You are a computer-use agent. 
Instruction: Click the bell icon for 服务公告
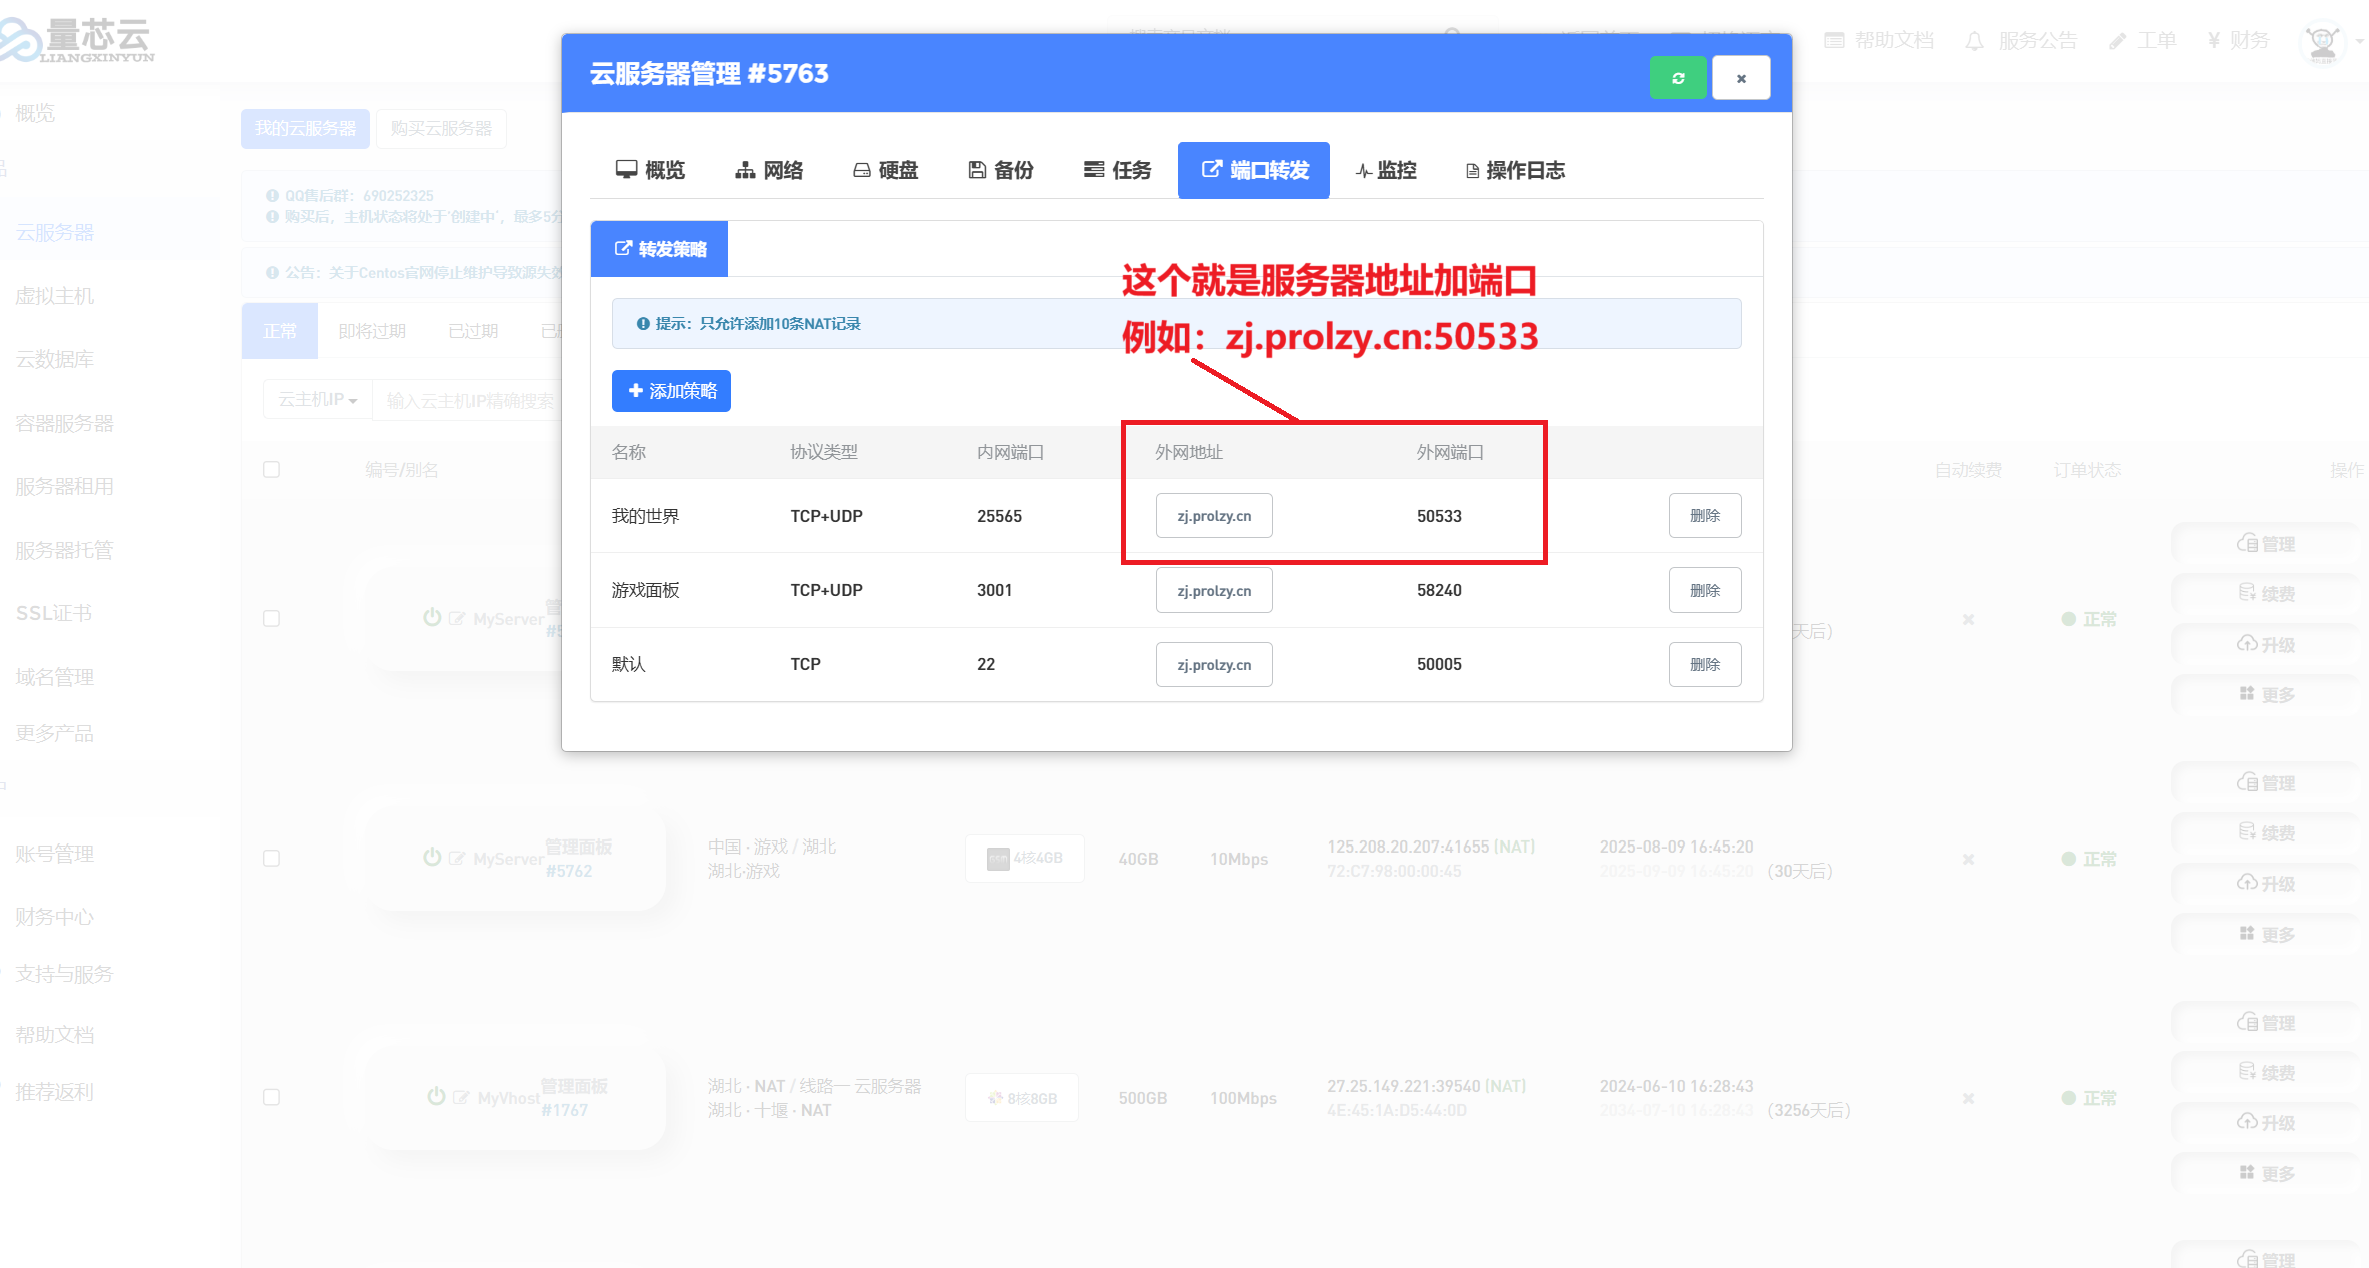tap(1974, 41)
